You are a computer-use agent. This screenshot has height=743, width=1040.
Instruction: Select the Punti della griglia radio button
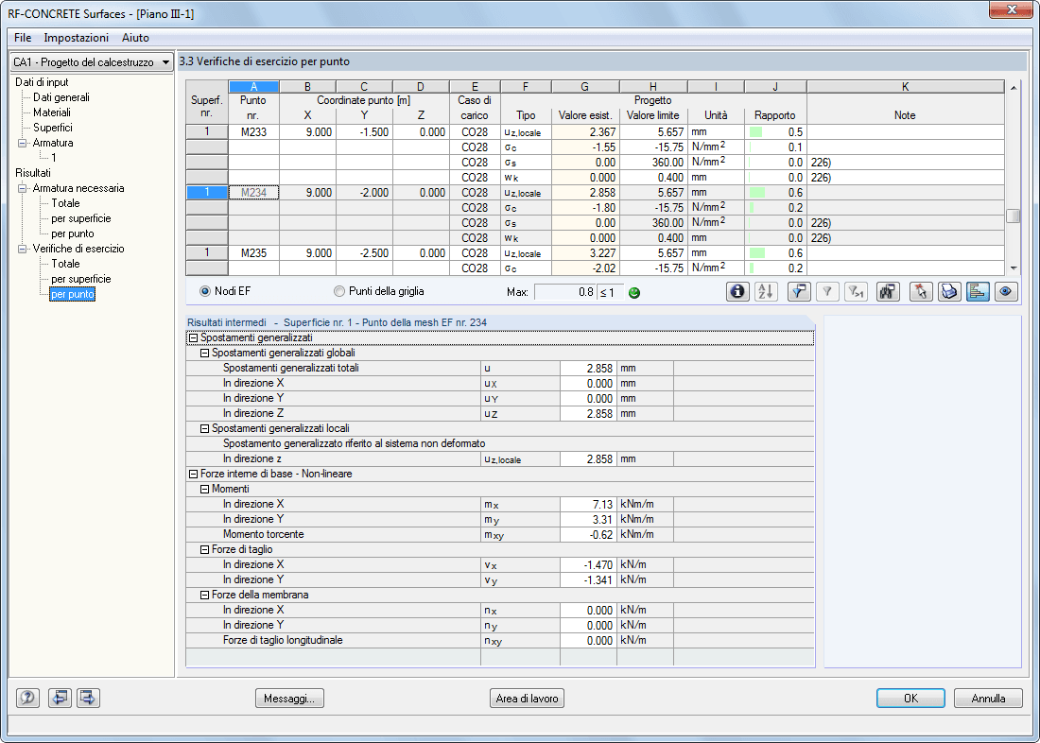[x=340, y=291]
